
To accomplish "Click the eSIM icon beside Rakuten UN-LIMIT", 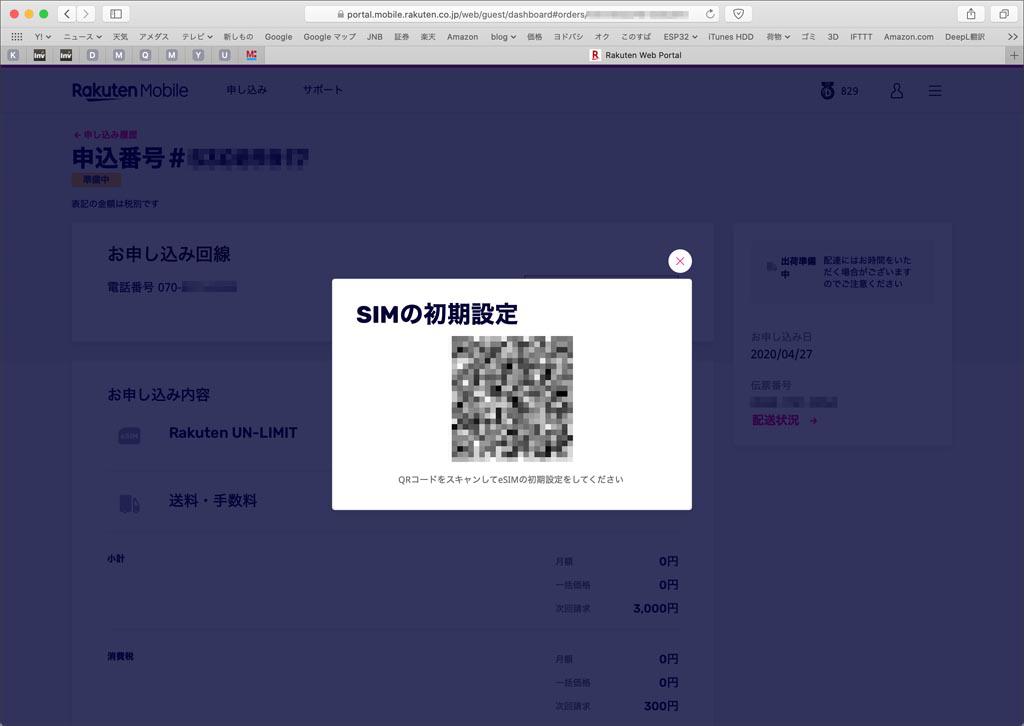I will (129, 435).
